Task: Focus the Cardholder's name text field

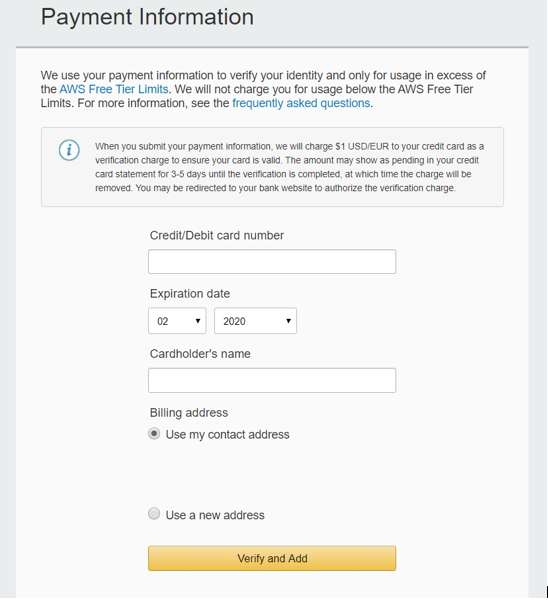Action: 272,380
